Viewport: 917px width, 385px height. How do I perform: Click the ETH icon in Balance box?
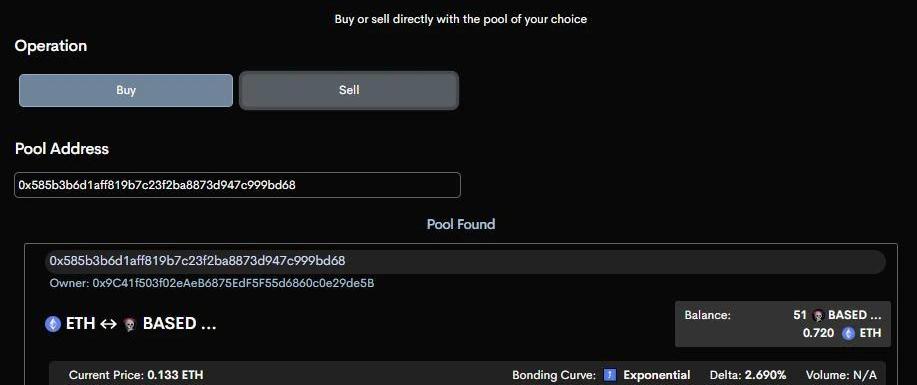[848, 334]
